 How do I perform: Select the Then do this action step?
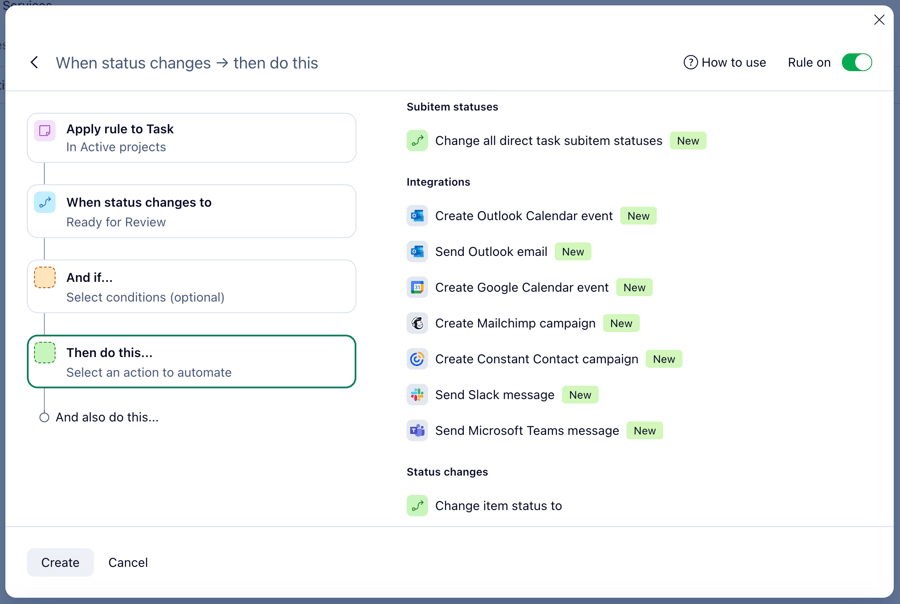191,362
